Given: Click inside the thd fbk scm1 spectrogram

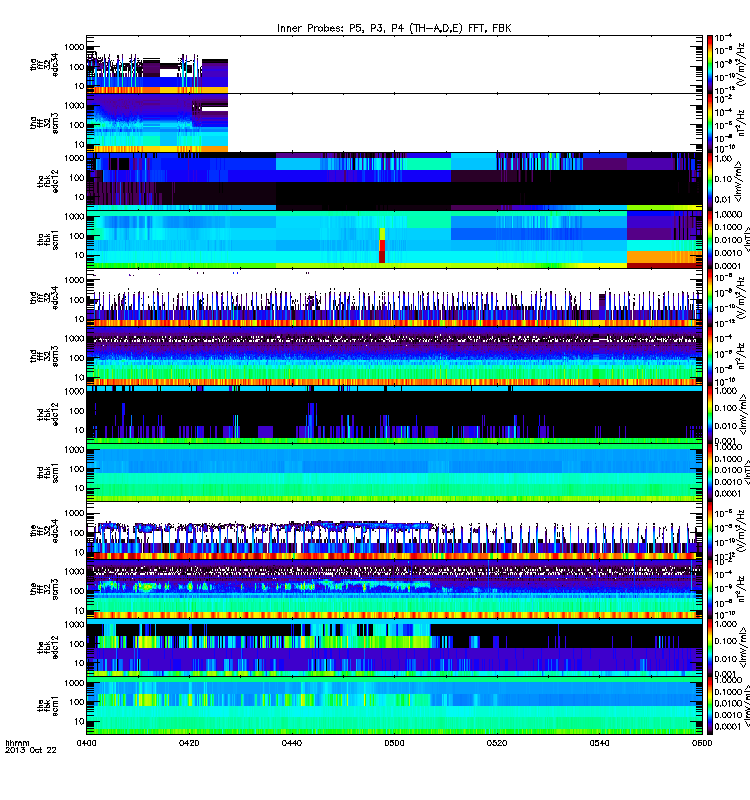Looking at the screenshot, I should (394, 472).
